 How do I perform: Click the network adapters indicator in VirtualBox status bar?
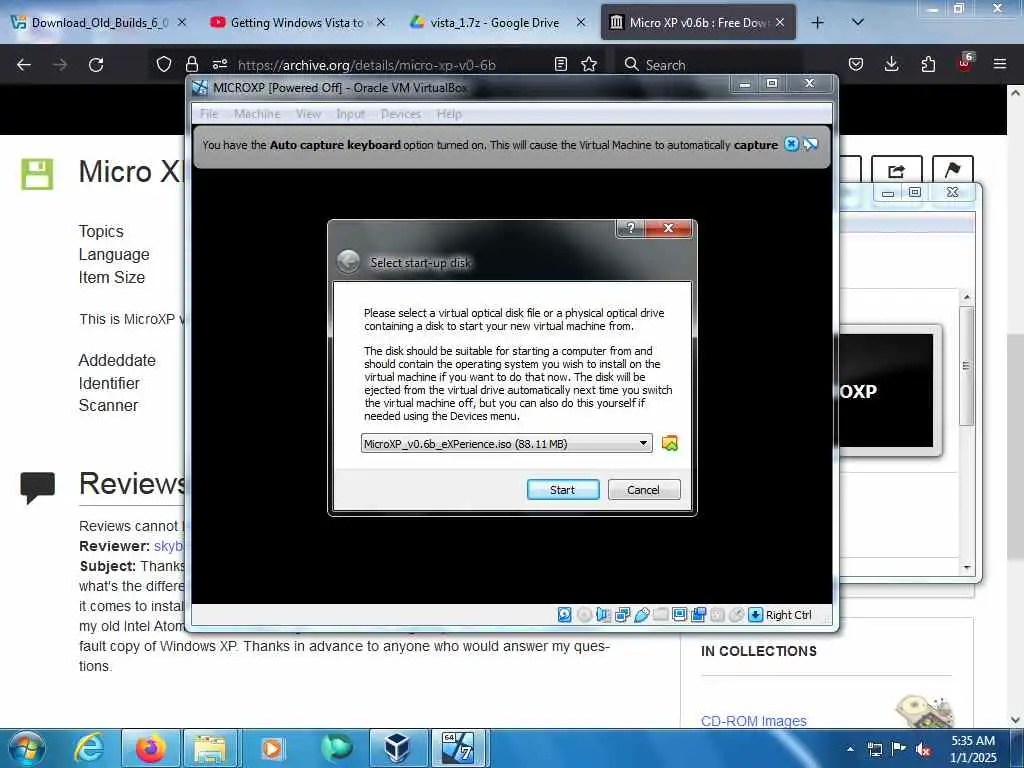[x=622, y=615]
